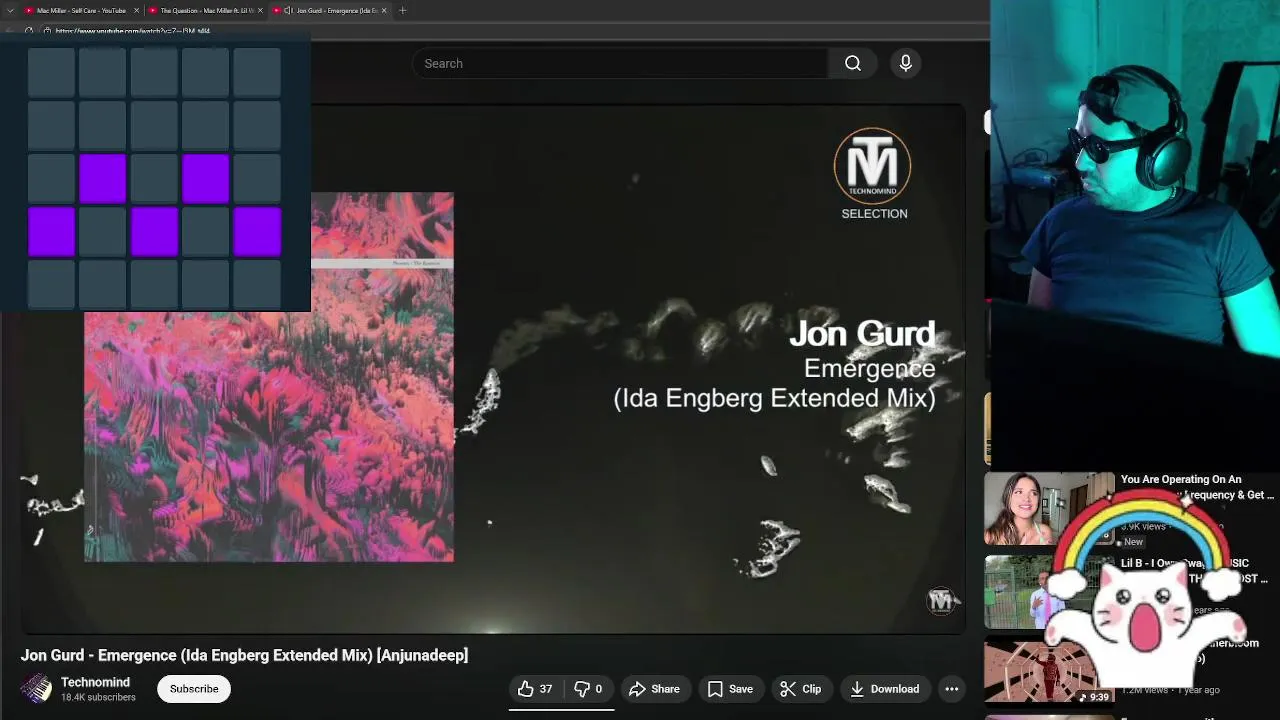
Task: Share the Jon Gurd video
Action: (654, 689)
